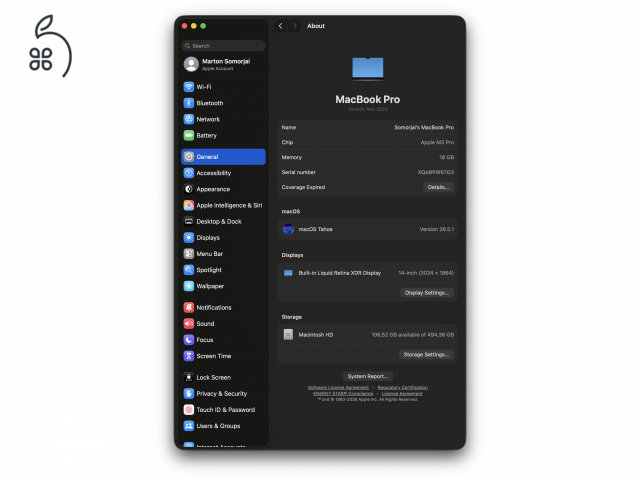Minimize the window with yellow button
Viewport: 640px width, 480px height.
tap(194, 26)
